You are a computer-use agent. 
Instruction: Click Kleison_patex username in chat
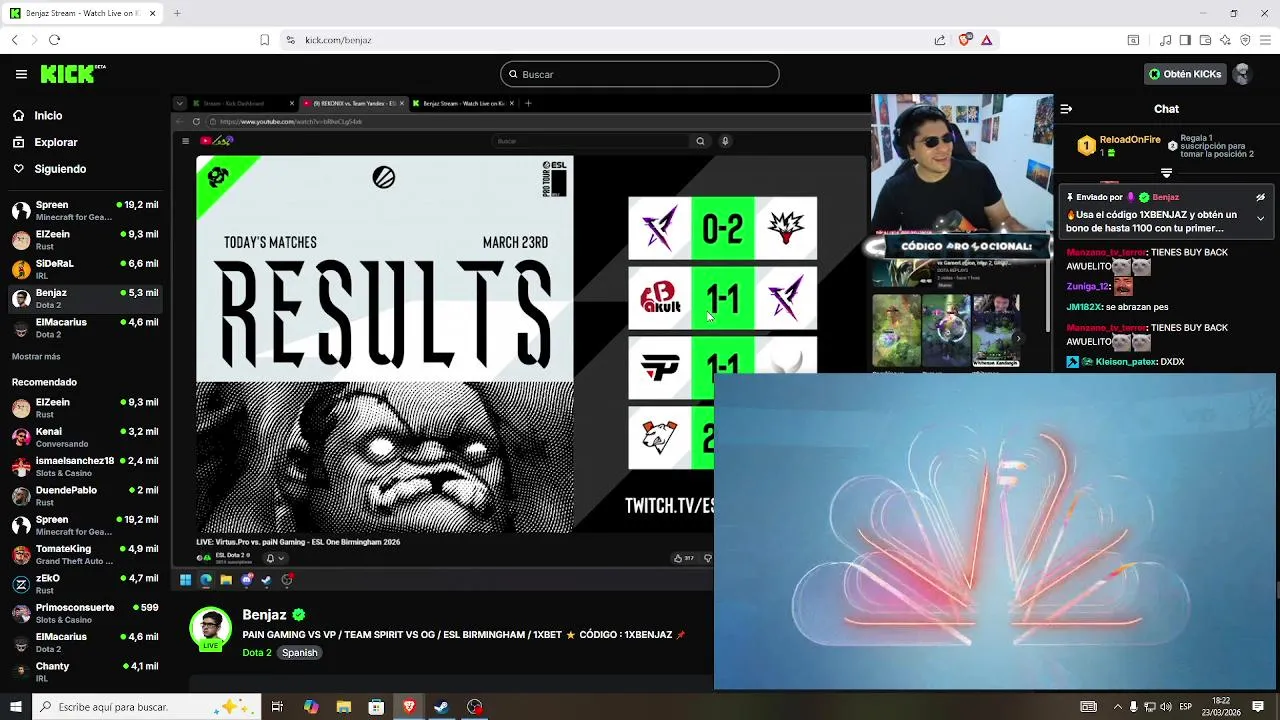pyautogui.click(x=1125, y=362)
